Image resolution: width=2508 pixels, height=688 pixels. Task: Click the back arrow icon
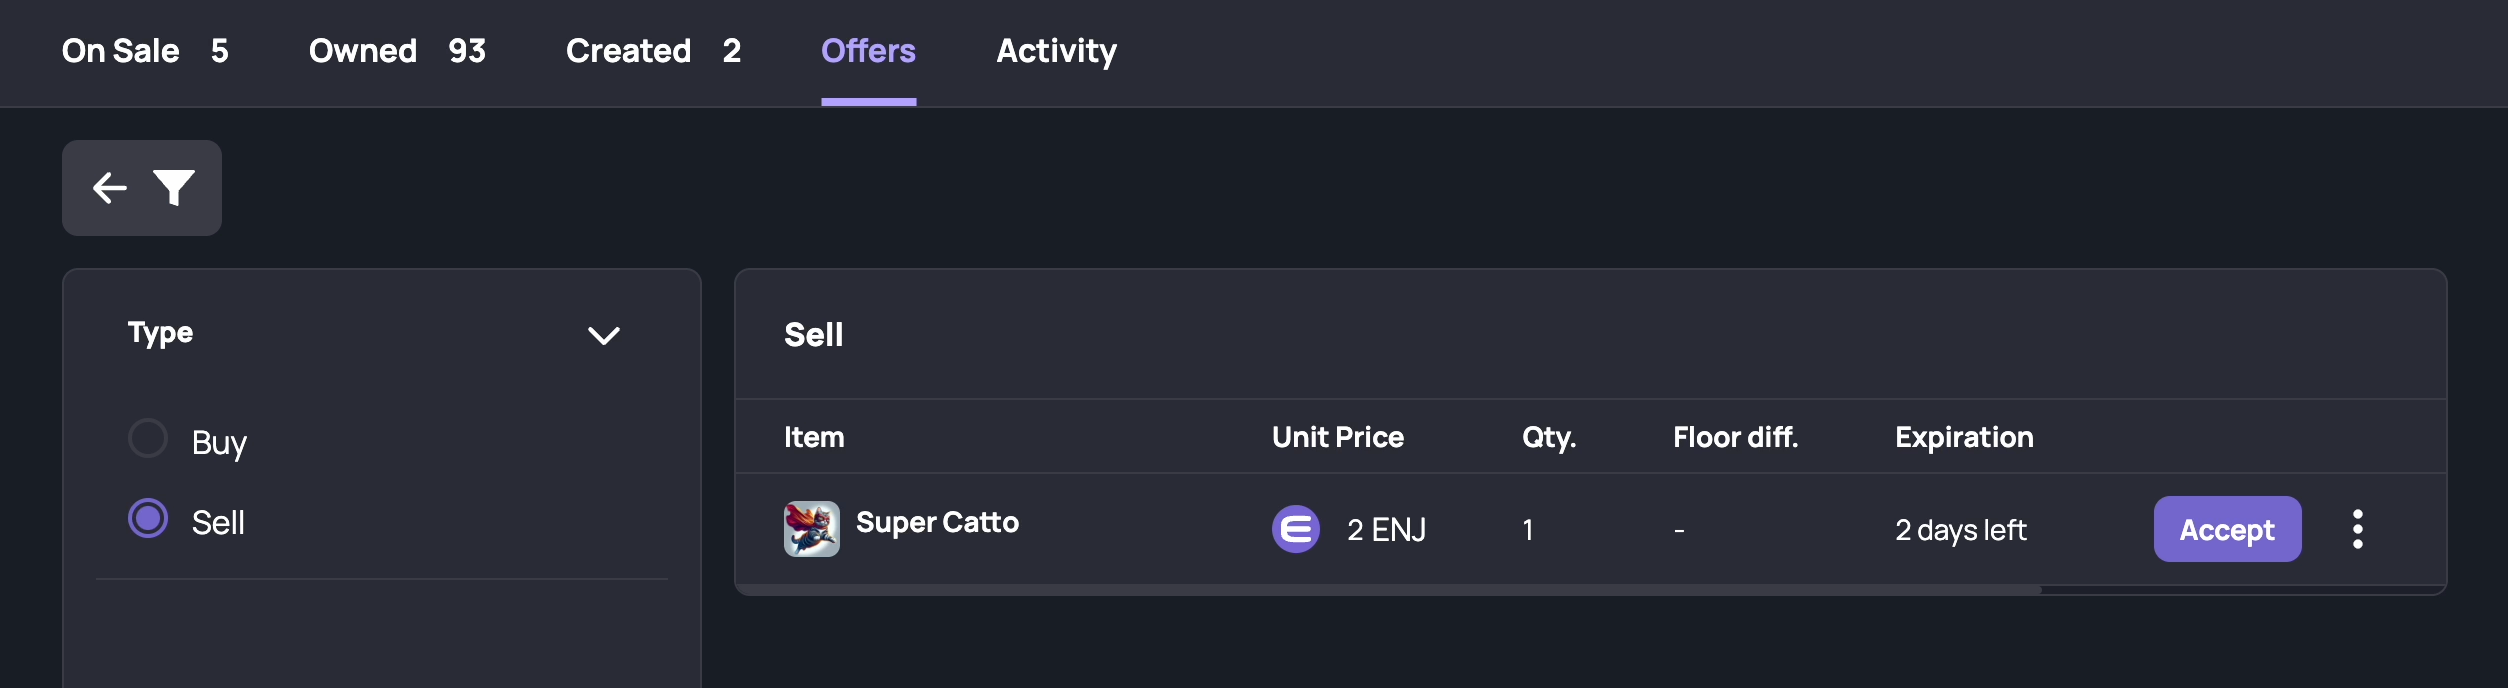(x=110, y=188)
